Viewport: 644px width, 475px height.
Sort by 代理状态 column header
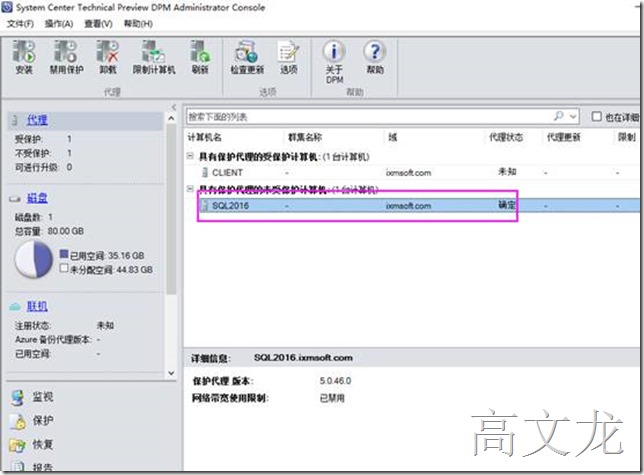pos(506,137)
